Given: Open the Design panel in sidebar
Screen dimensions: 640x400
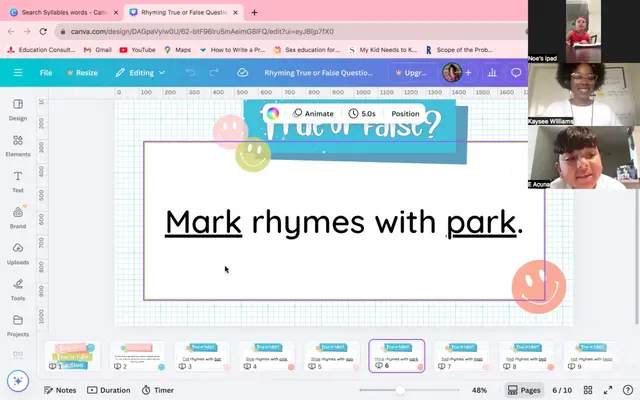Looking at the screenshot, I should [18, 110].
